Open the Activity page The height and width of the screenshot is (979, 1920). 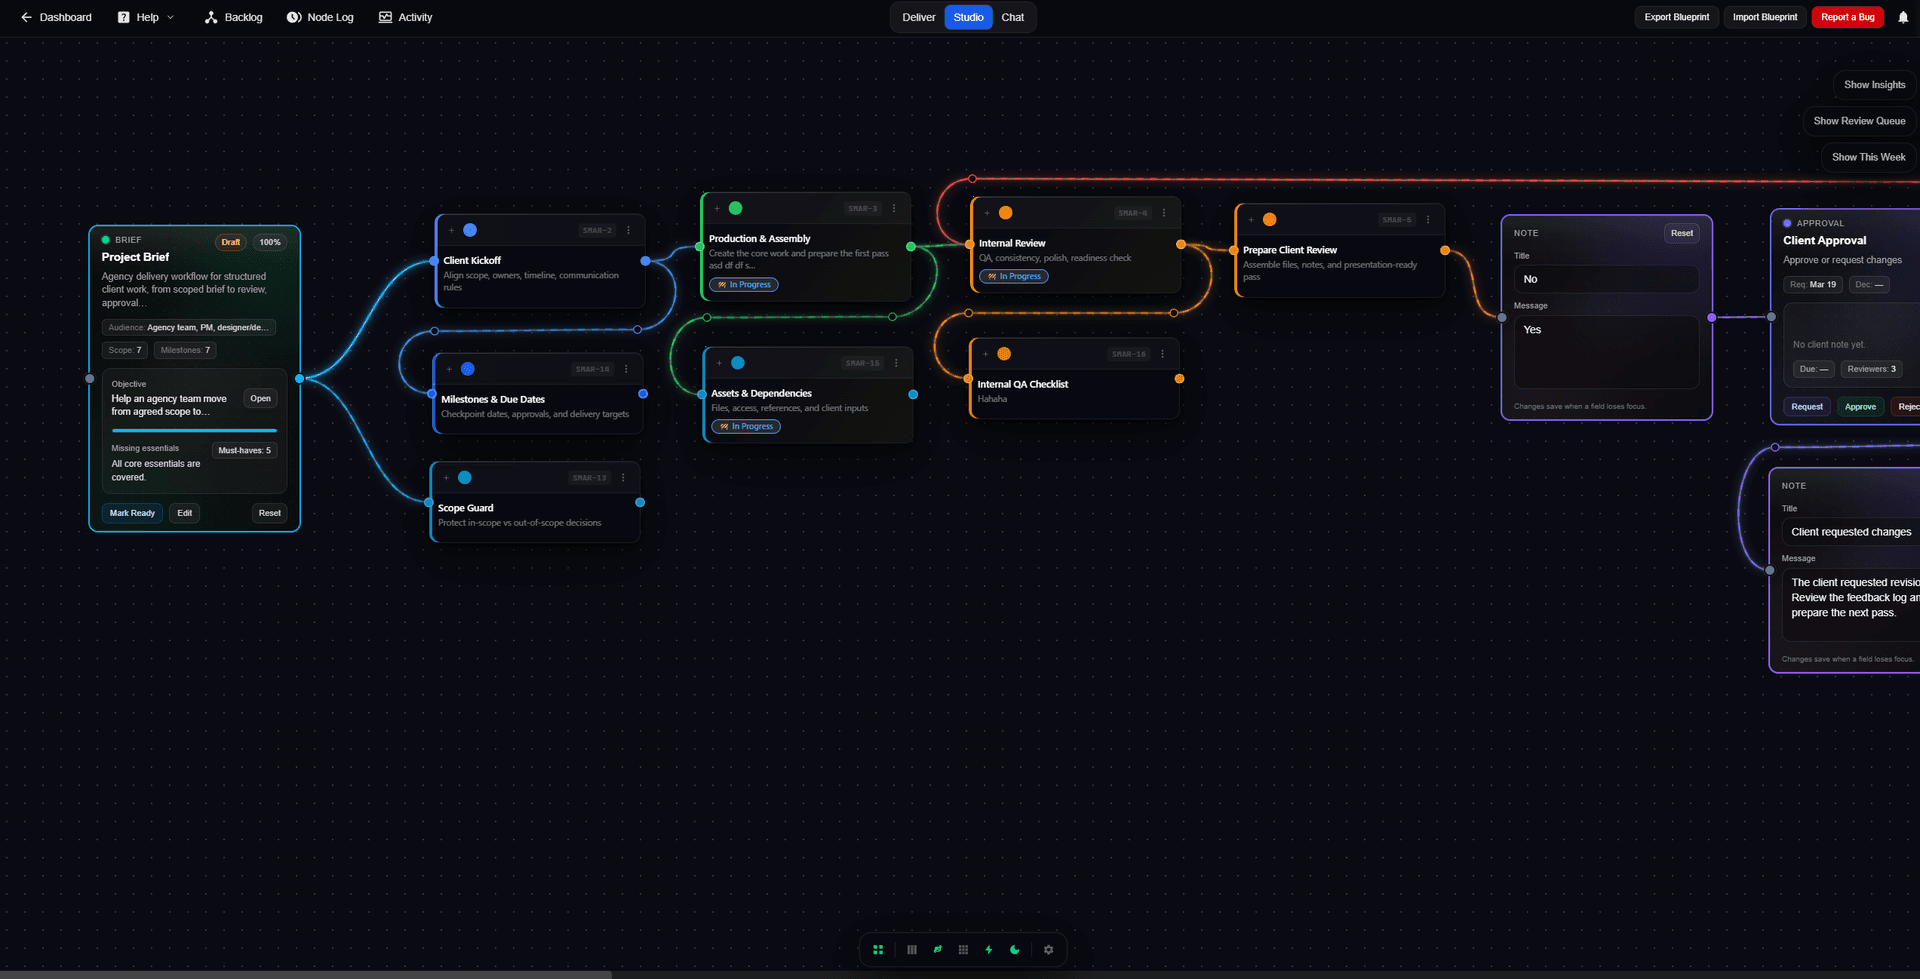point(405,17)
